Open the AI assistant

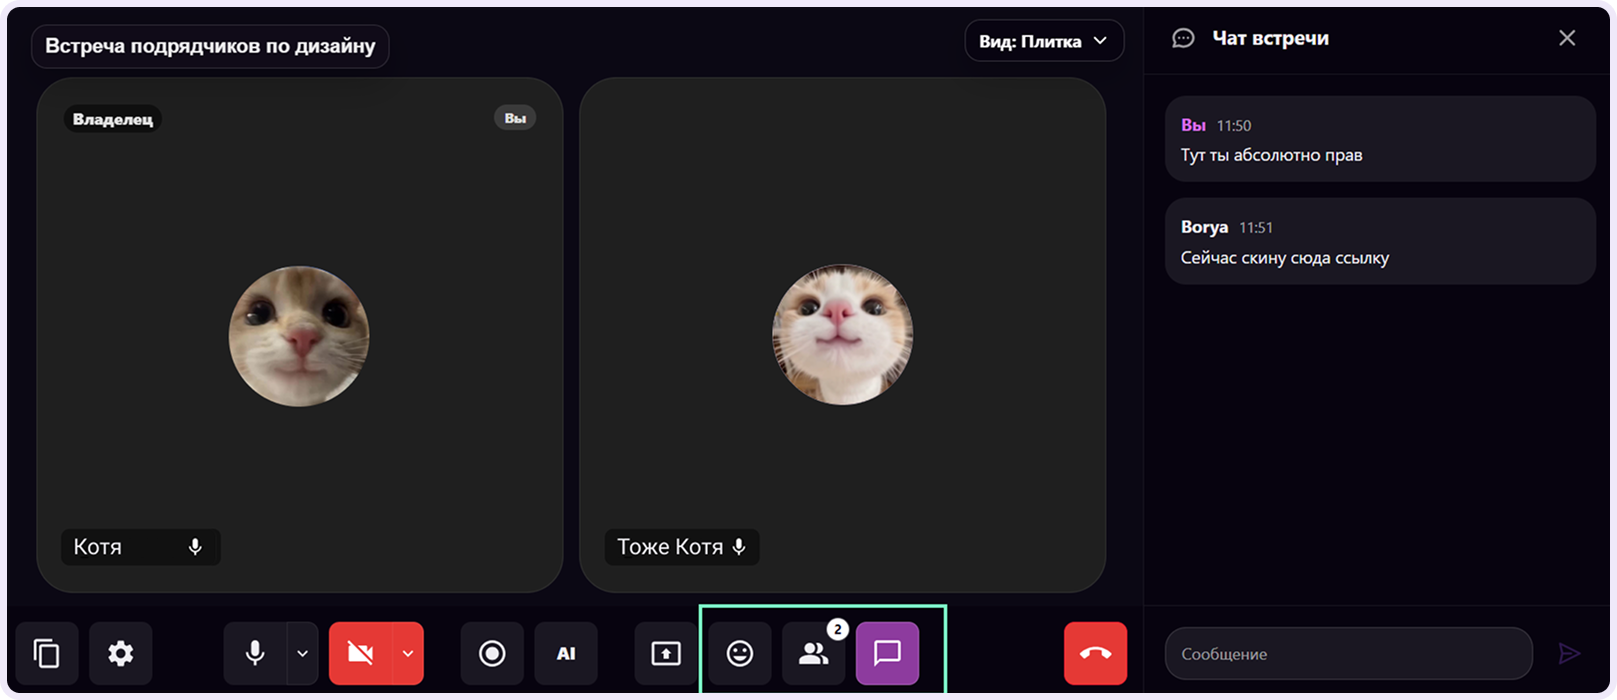pyautogui.click(x=566, y=654)
